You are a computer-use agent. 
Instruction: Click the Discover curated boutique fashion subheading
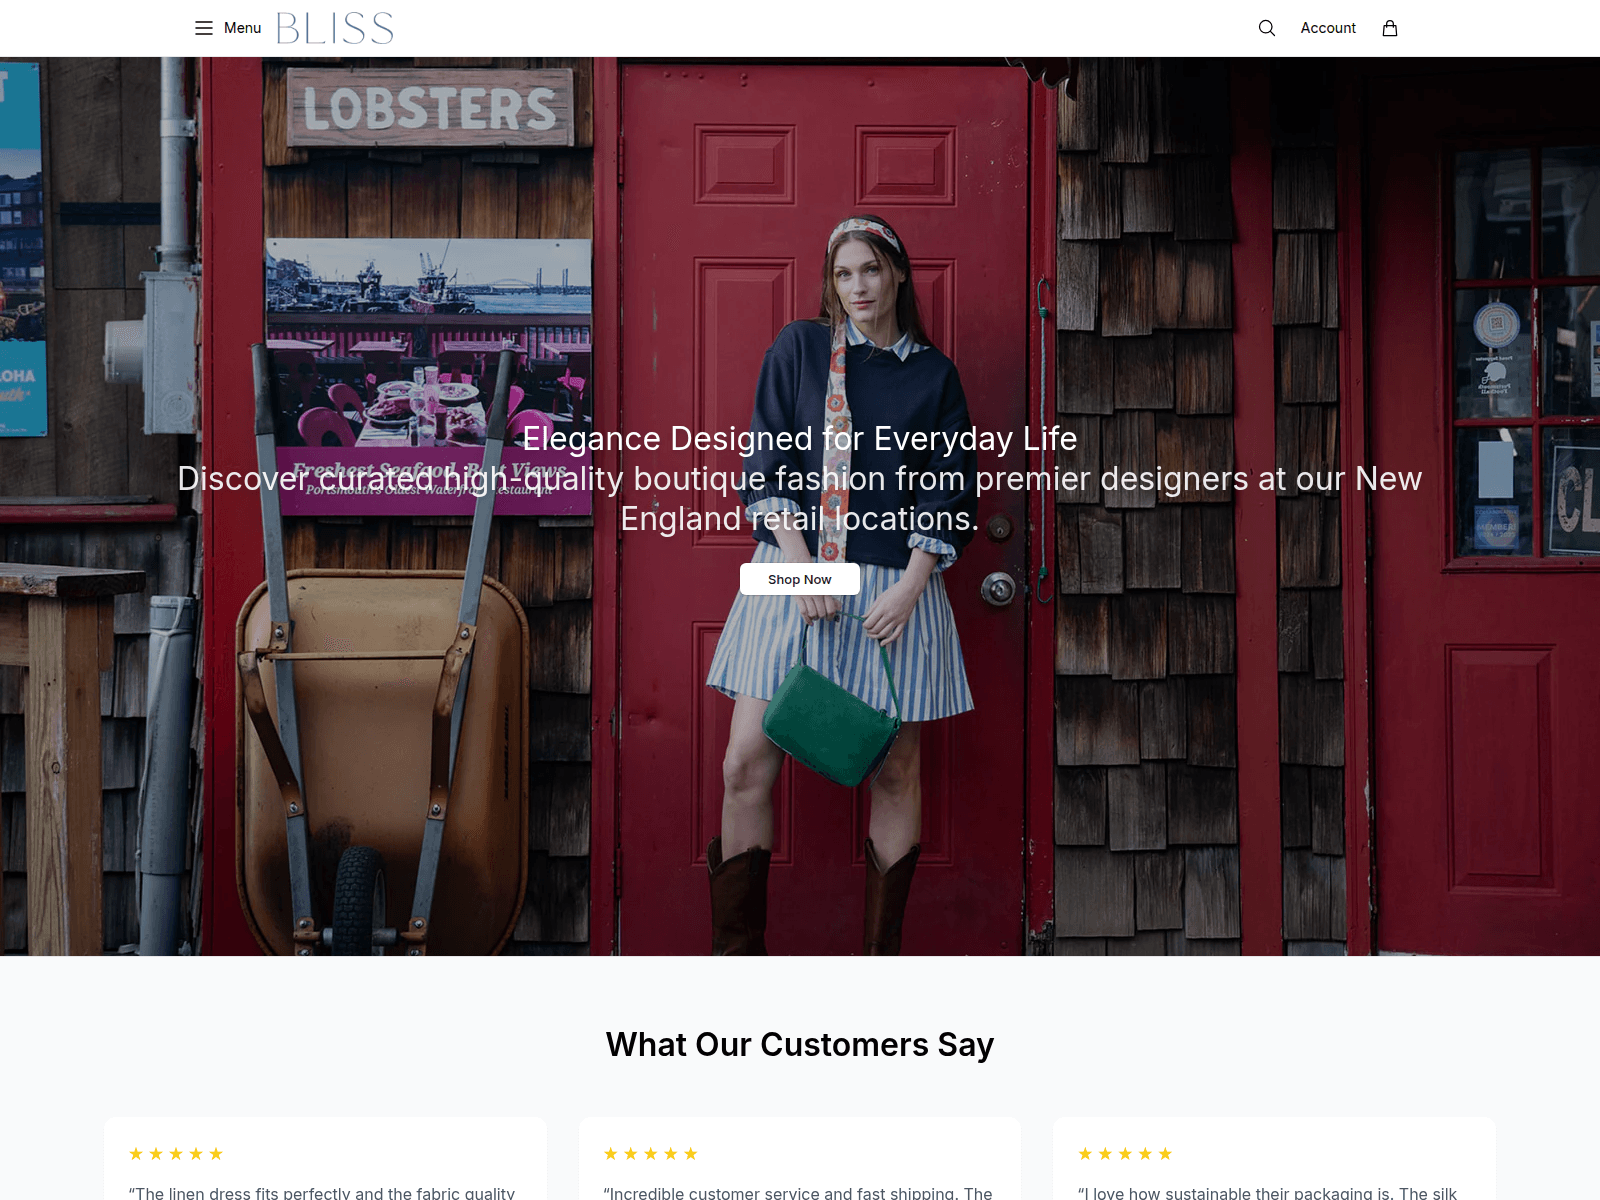click(x=800, y=498)
